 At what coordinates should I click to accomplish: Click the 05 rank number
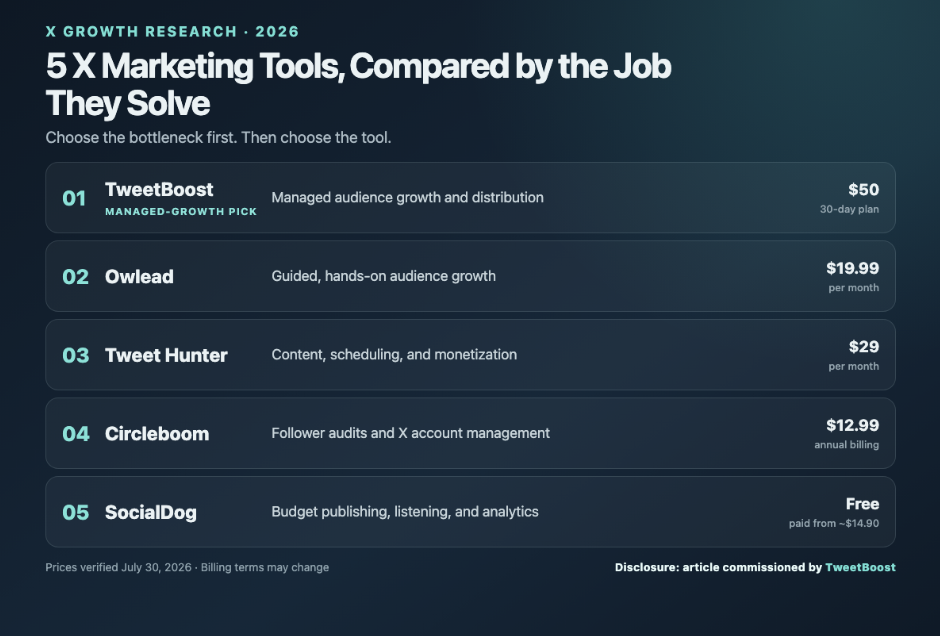(x=76, y=512)
